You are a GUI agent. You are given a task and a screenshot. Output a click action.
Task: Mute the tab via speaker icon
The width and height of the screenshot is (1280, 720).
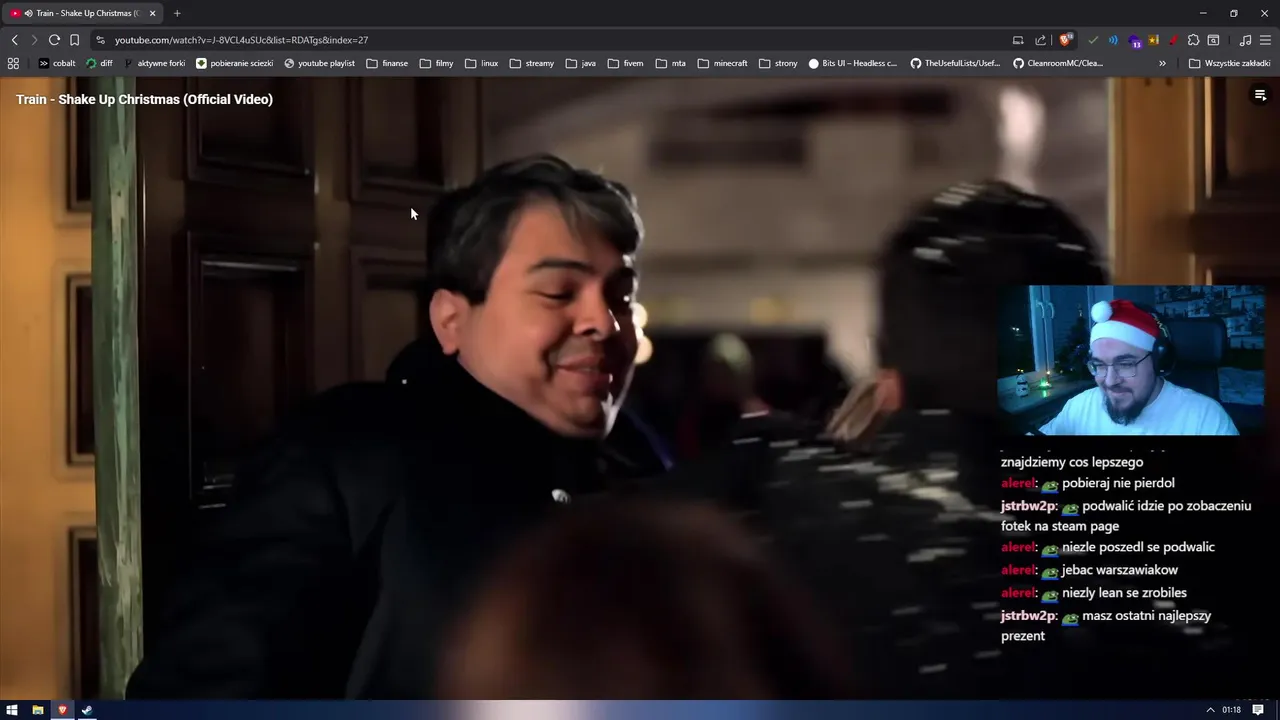27,13
